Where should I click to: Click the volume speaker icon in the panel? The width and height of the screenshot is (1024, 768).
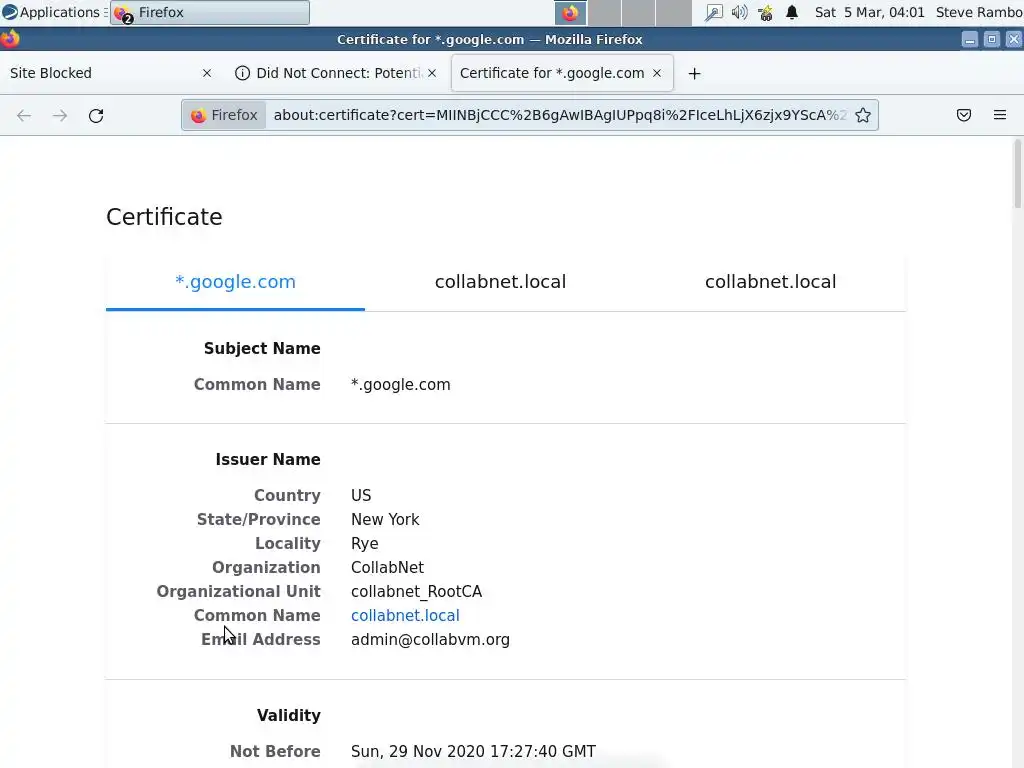pos(739,12)
